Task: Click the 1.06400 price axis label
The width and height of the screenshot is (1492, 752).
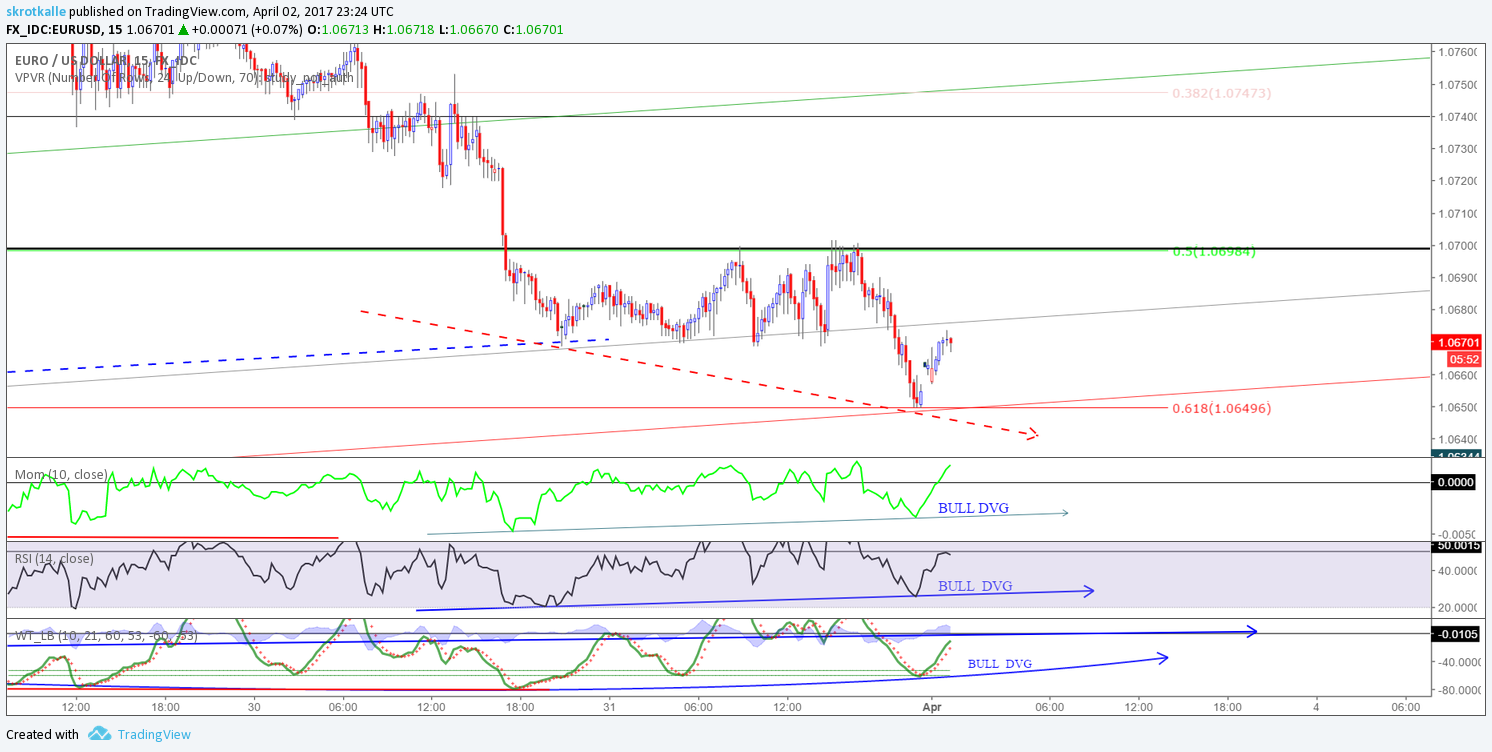Action: click(x=1457, y=439)
